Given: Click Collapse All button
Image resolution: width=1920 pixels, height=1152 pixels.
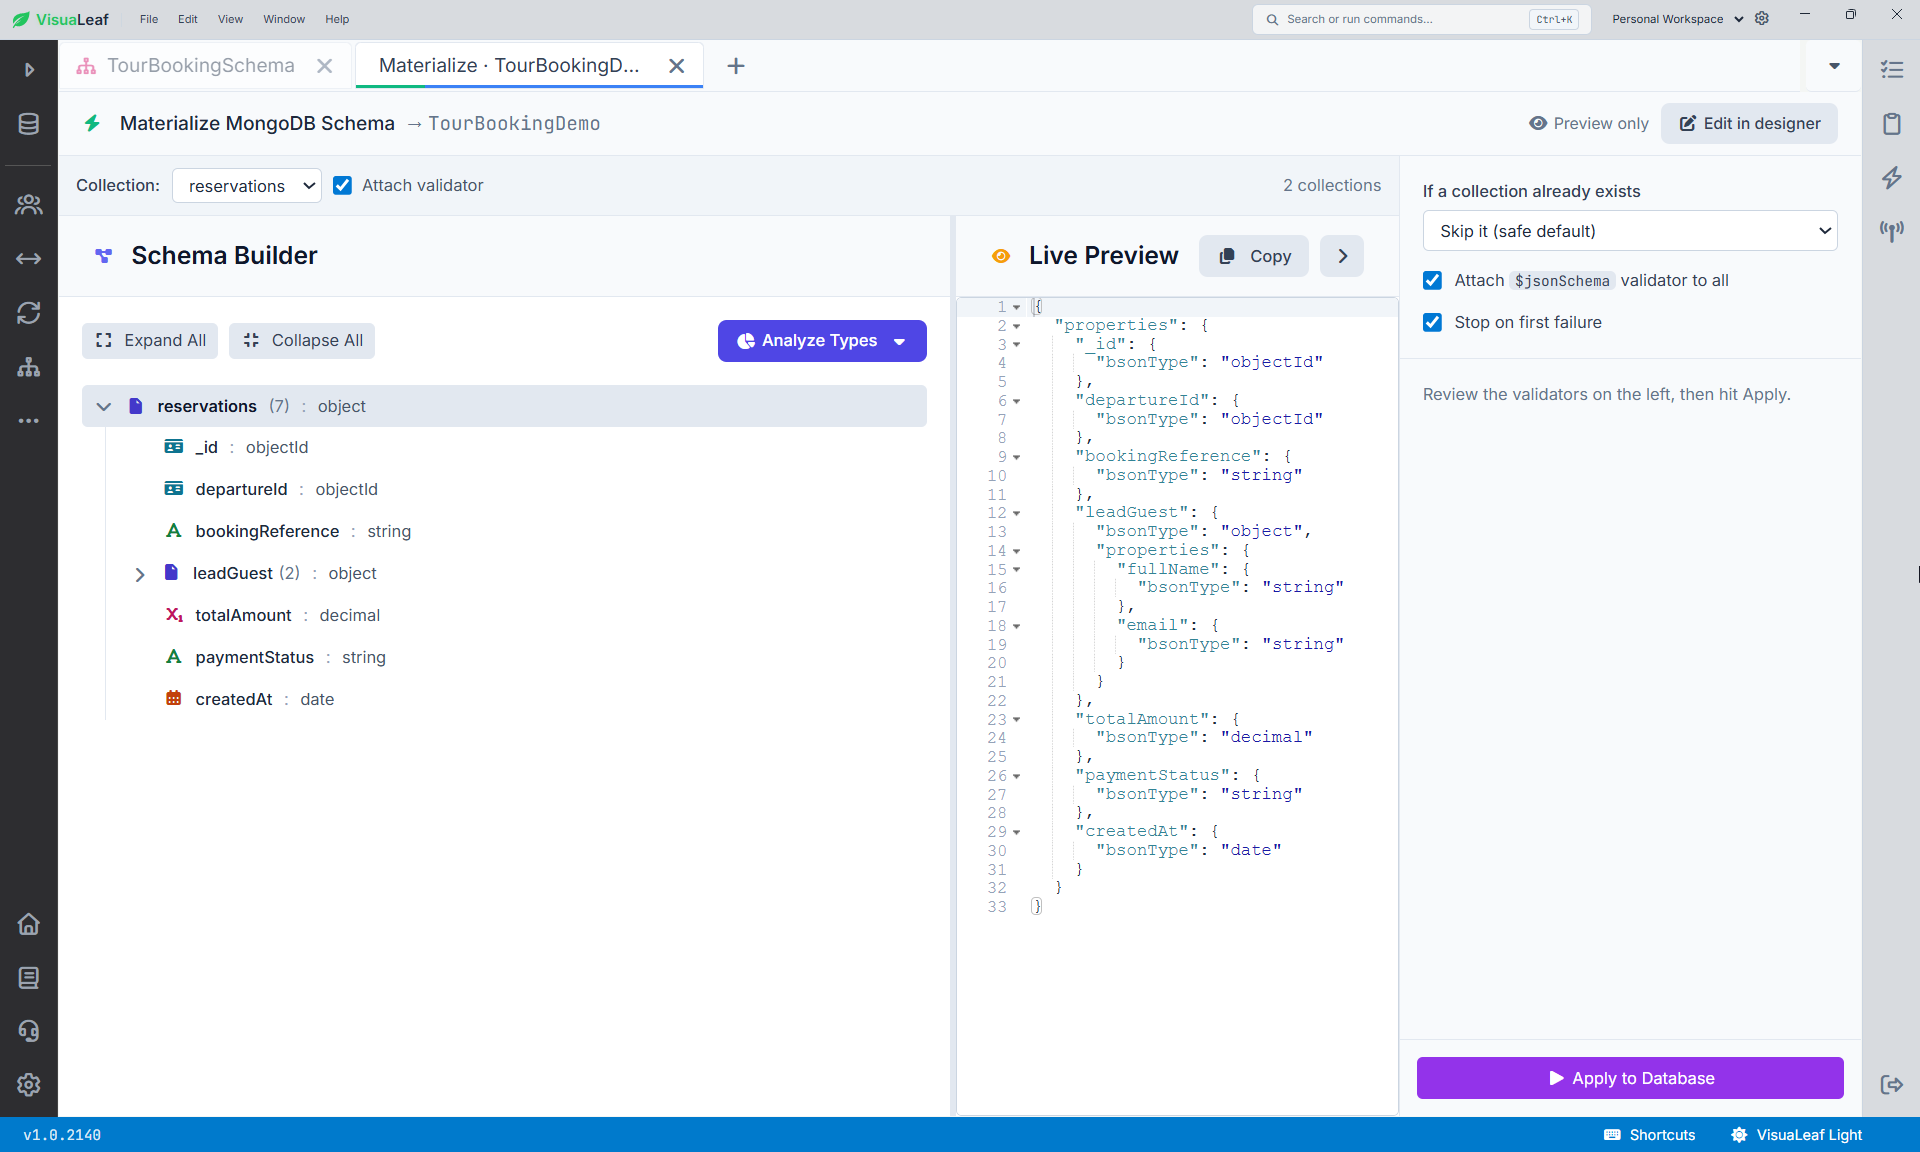Looking at the screenshot, I should [x=302, y=341].
